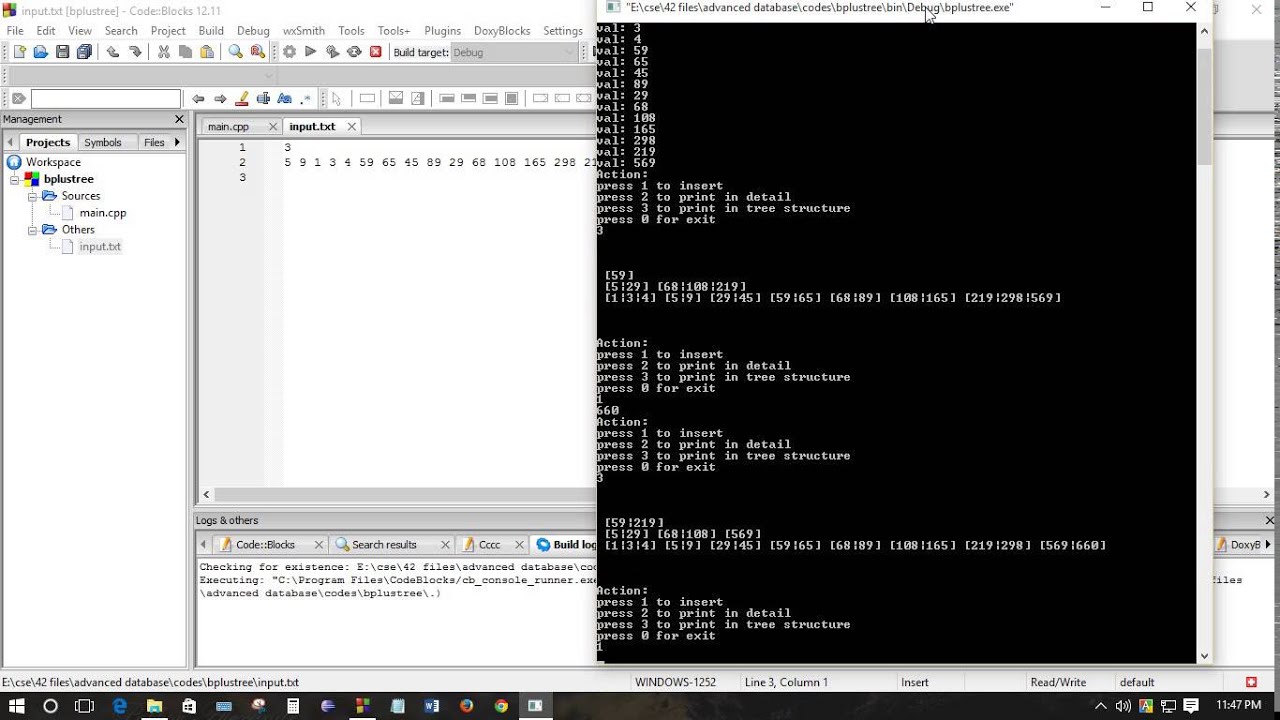The image size is (1280, 720).
Task: Open Chrome from the taskbar
Action: [x=500, y=706]
